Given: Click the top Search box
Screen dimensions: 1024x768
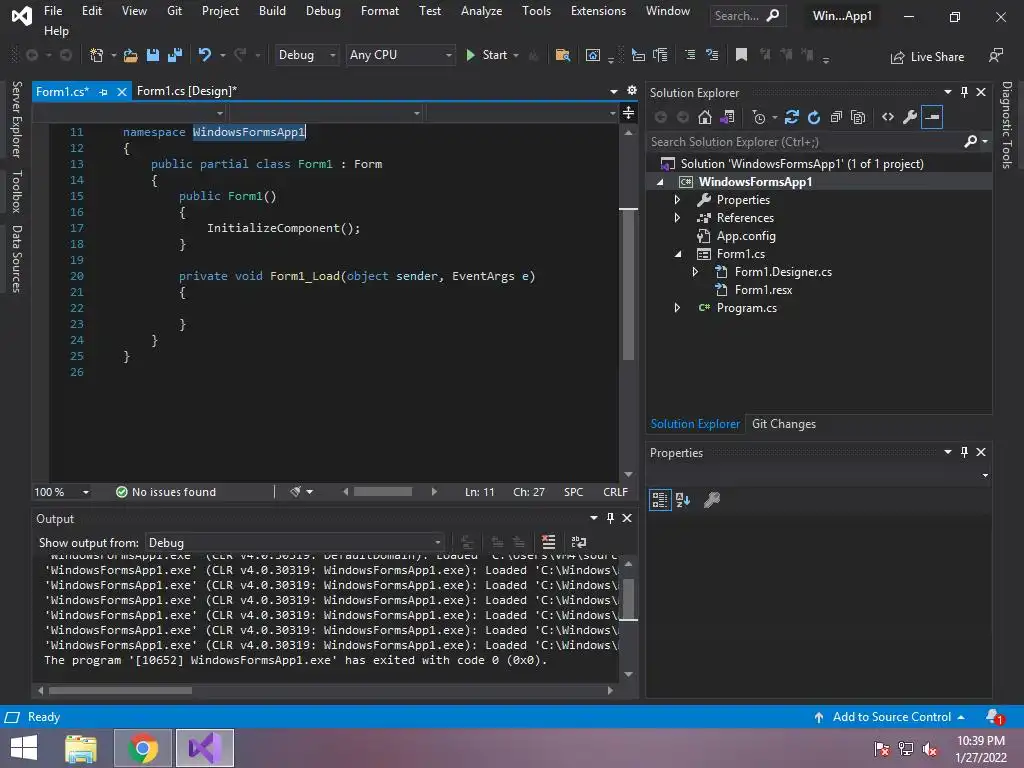Looking at the screenshot, I should 747,16.
